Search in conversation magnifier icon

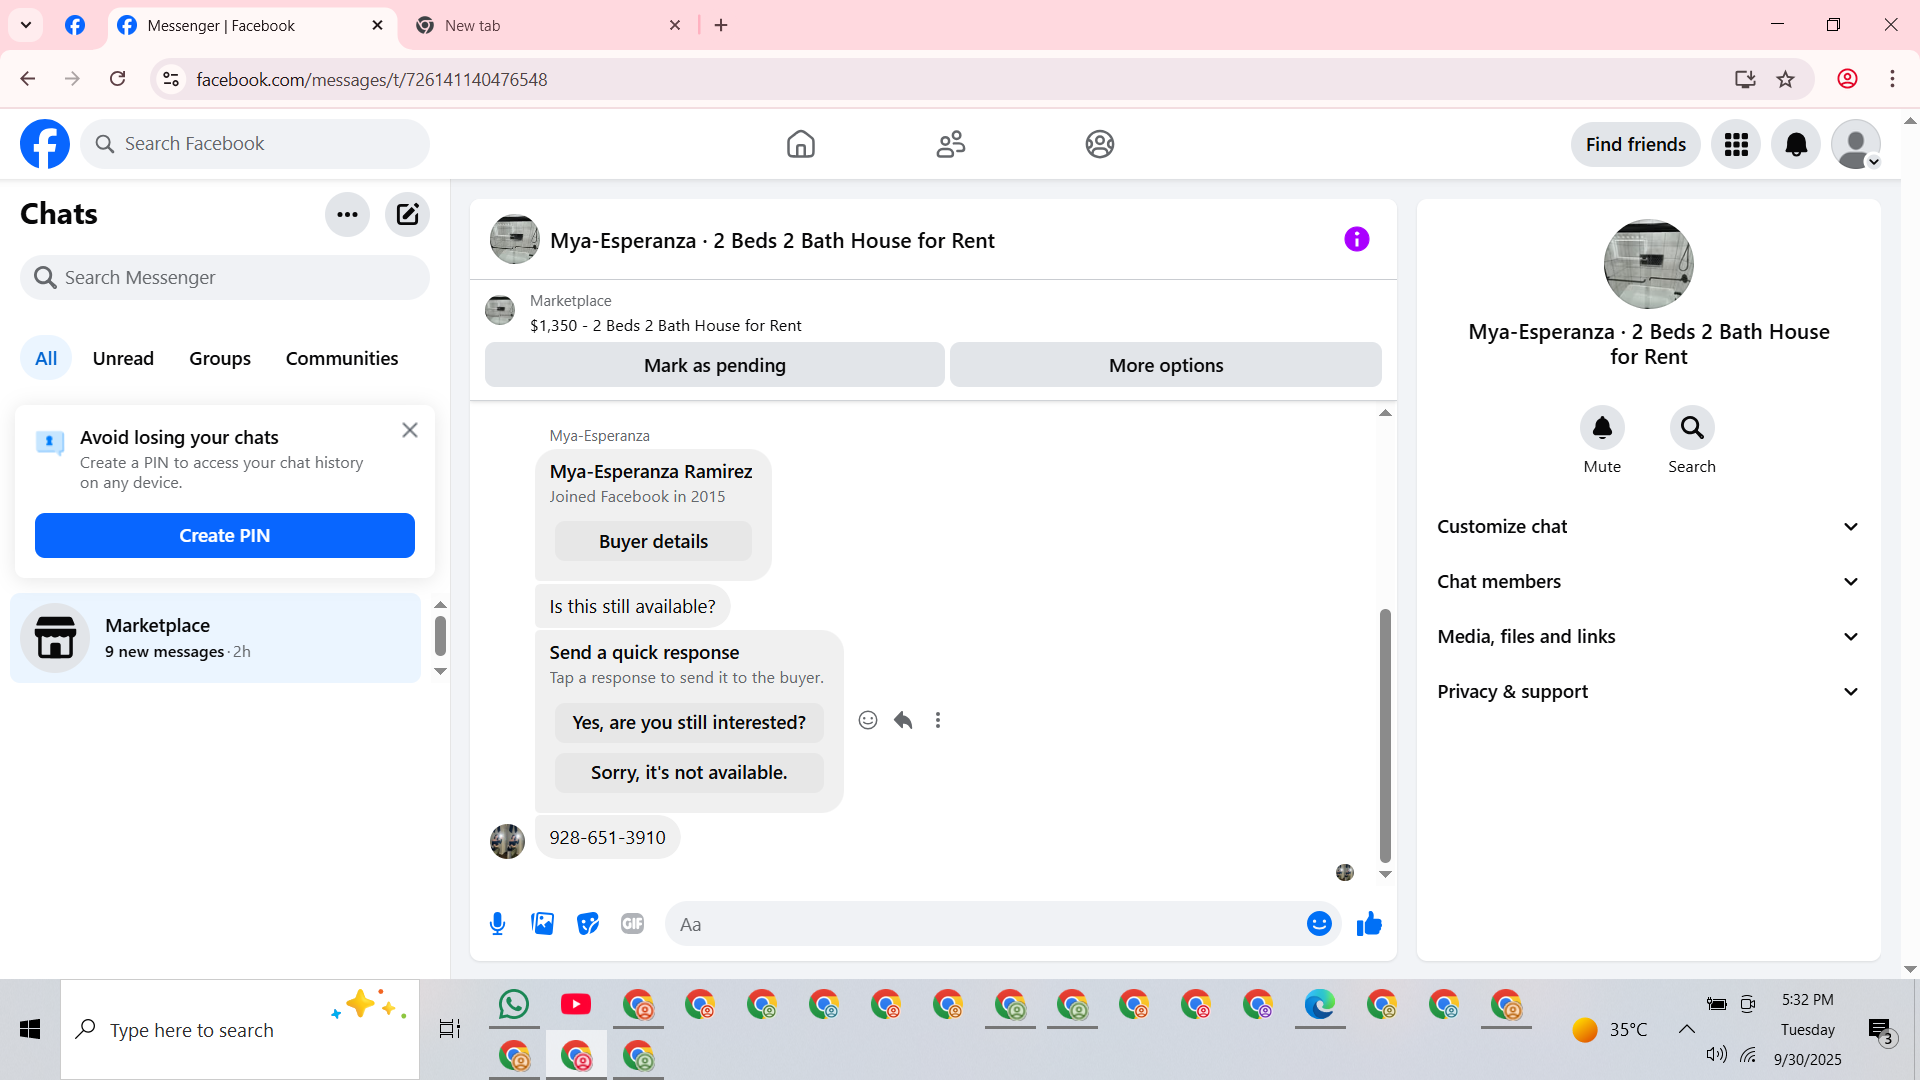pos(1692,428)
